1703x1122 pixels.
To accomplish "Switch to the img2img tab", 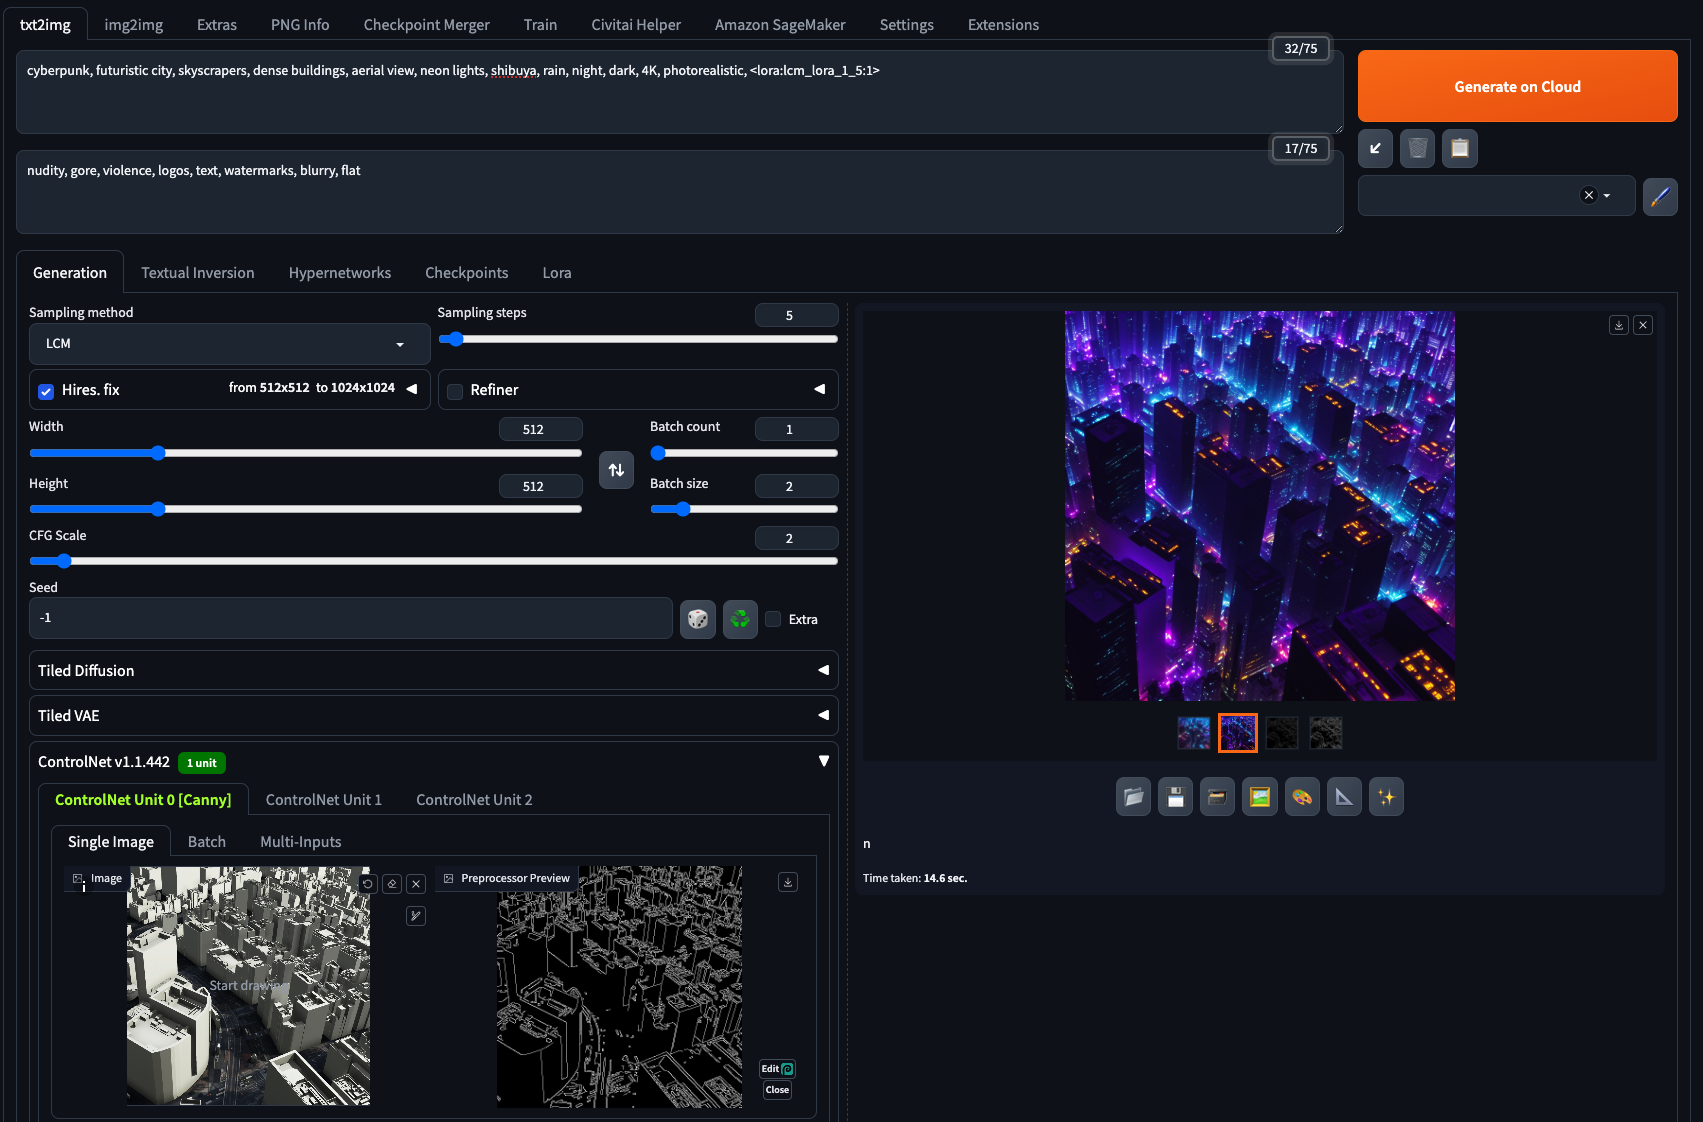I will 133,25.
